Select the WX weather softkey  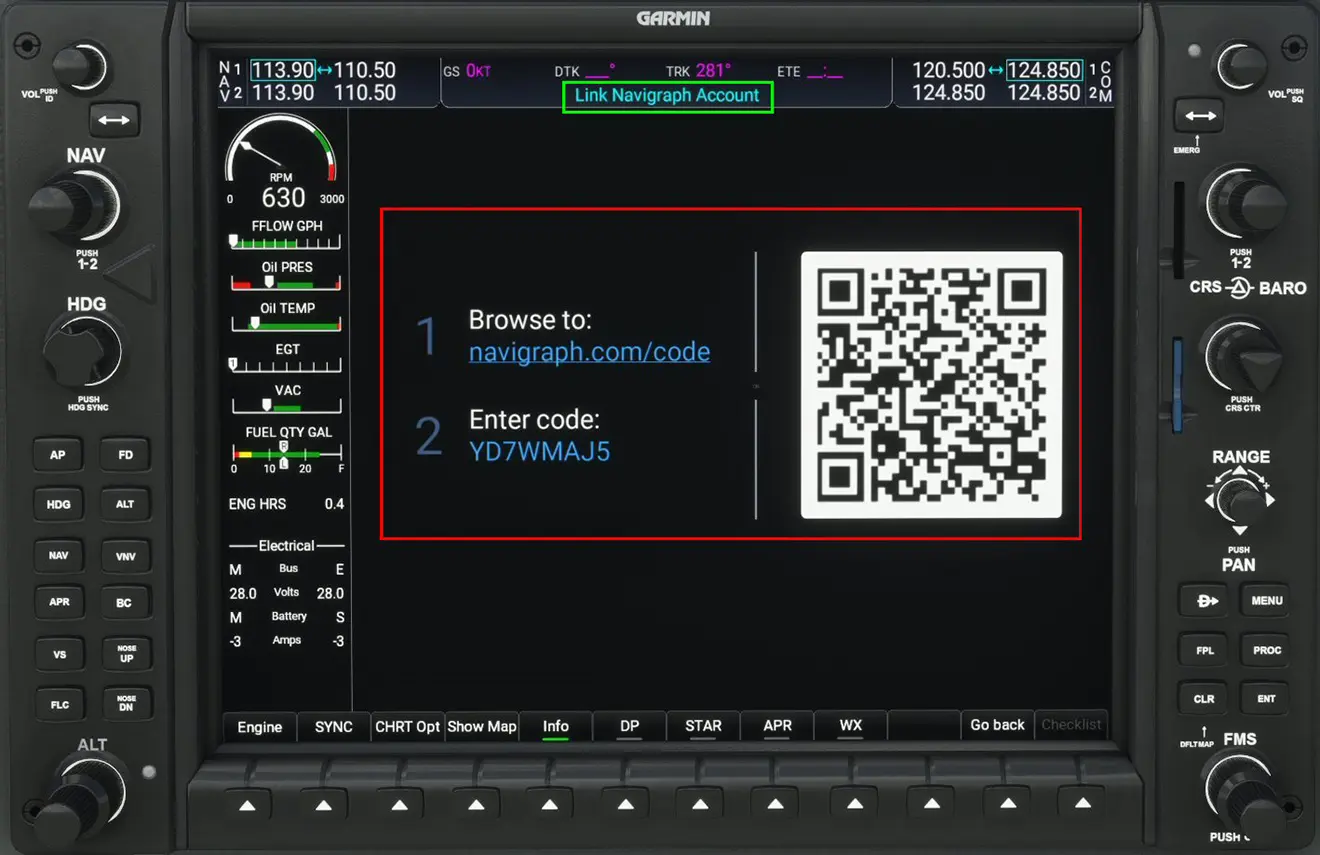point(851,727)
